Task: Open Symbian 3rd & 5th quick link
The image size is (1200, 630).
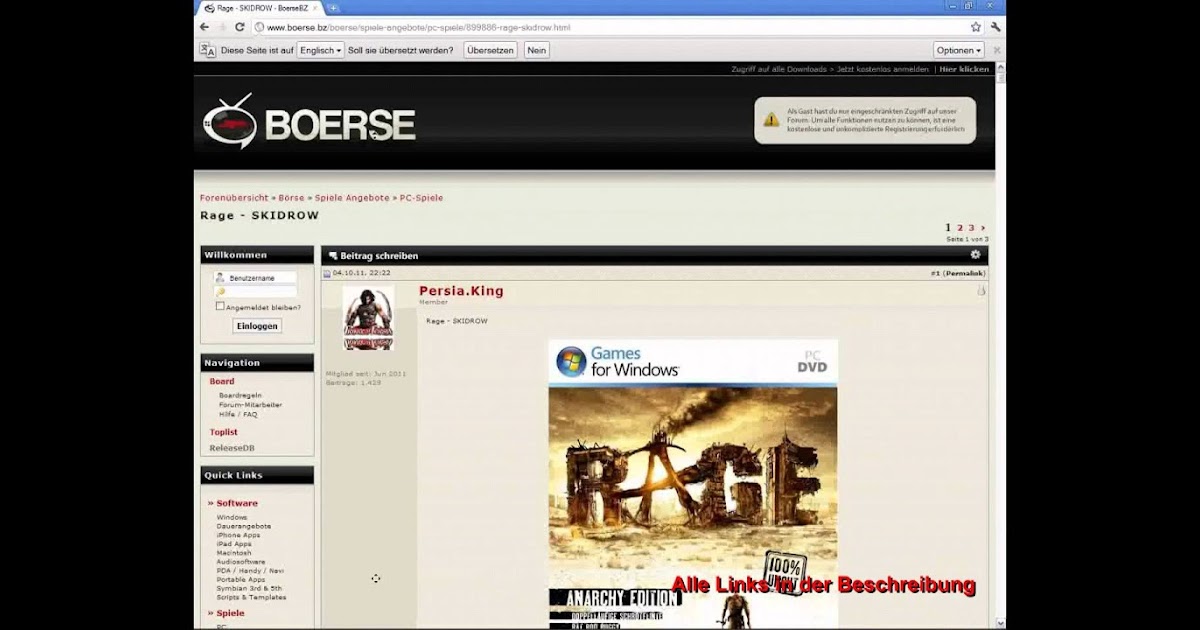Action: 250,589
